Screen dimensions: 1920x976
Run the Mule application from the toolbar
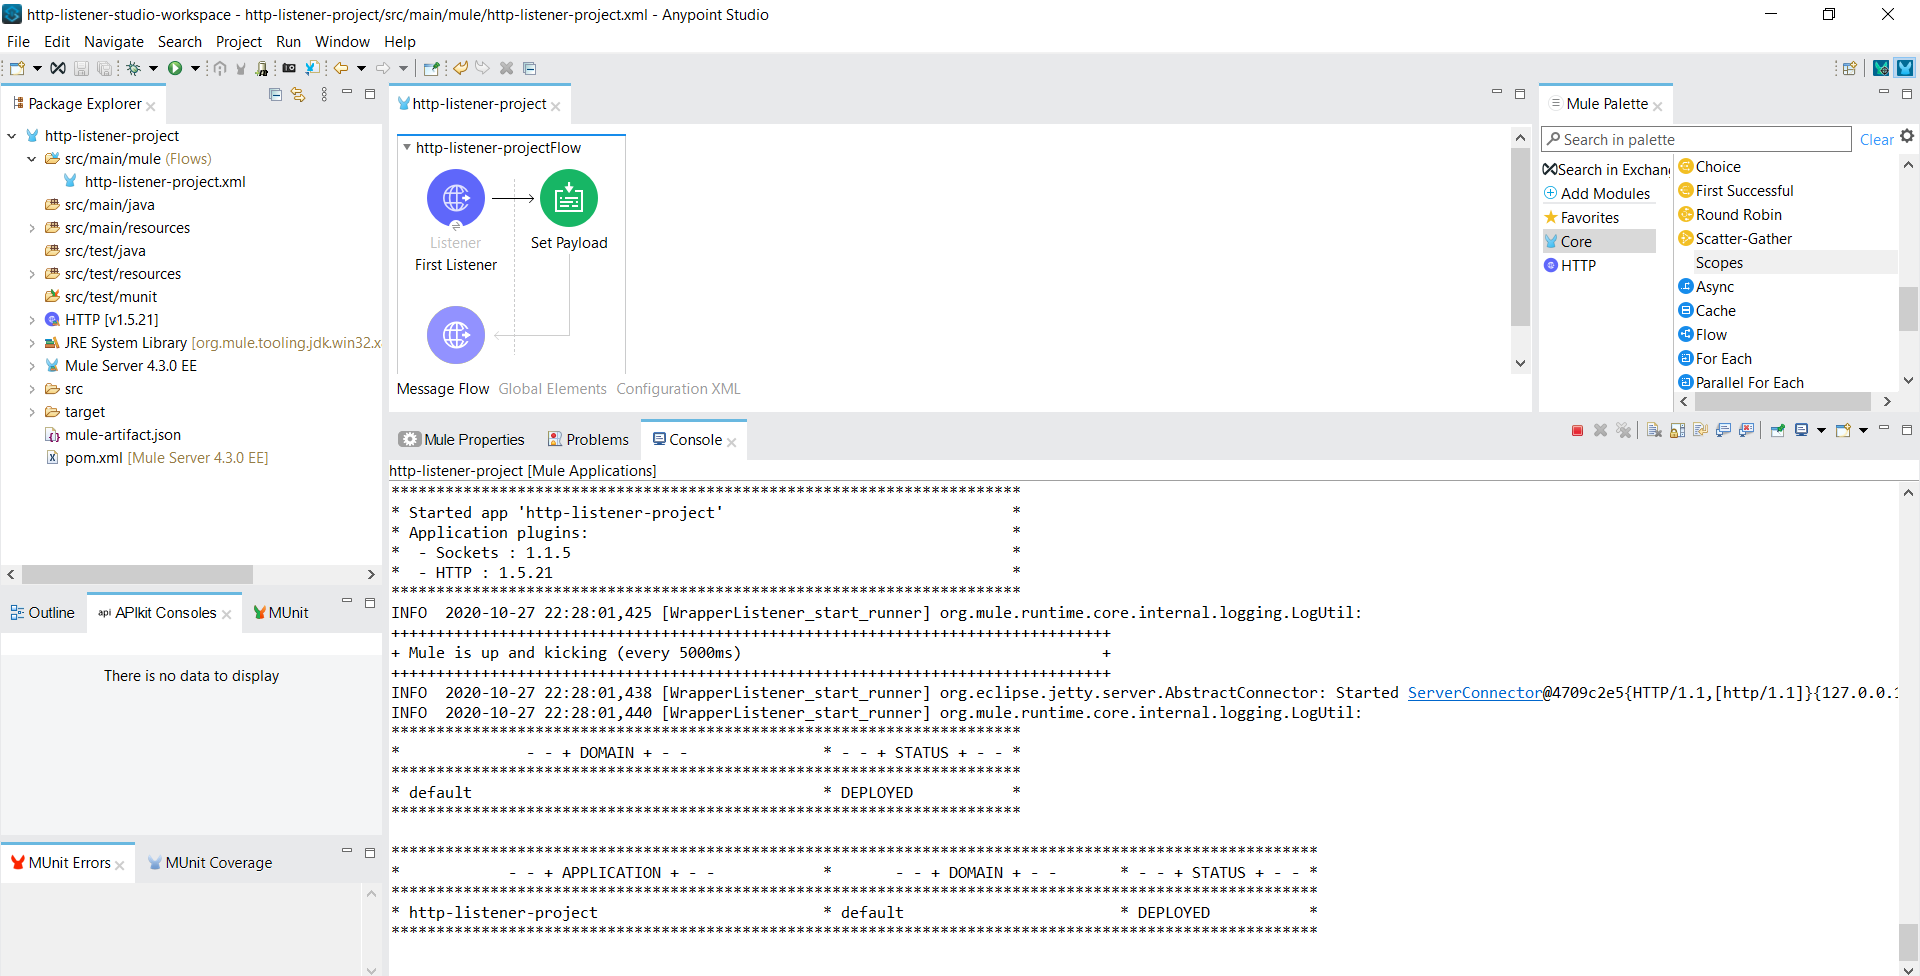pyautogui.click(x=175, y=68)
